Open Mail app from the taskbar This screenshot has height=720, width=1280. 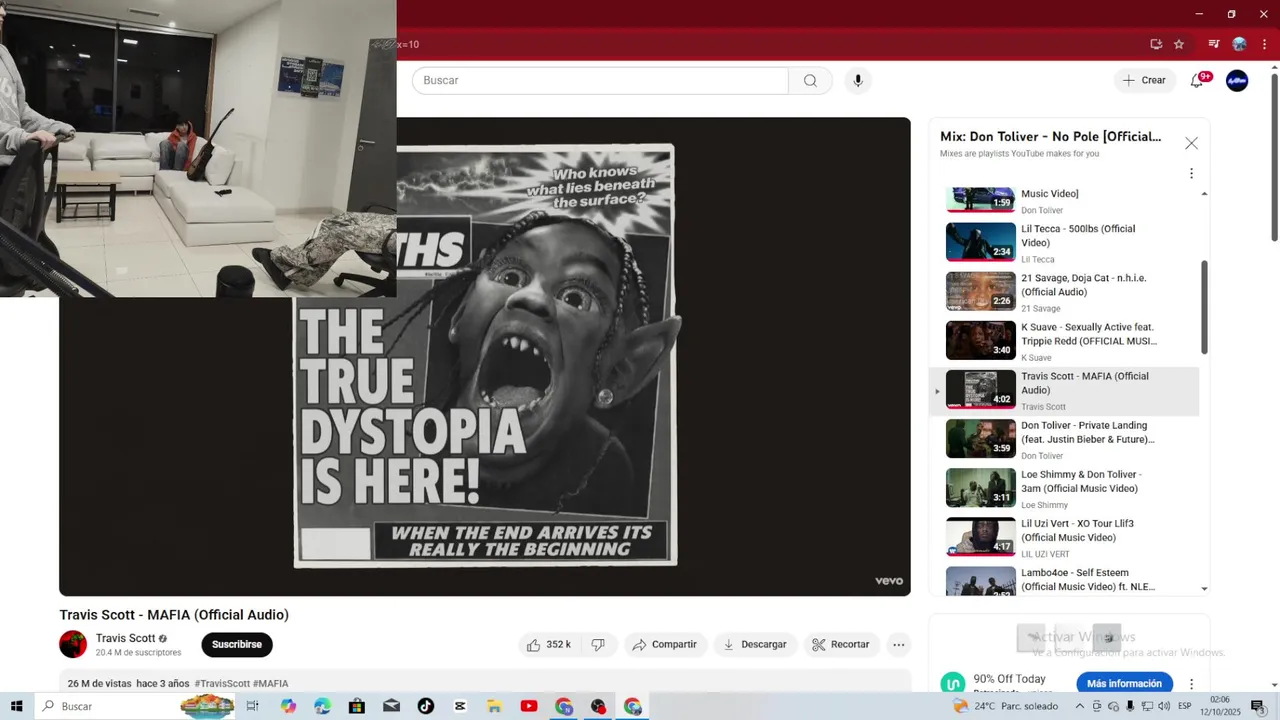pyautogui.click(x=391, y=706)
